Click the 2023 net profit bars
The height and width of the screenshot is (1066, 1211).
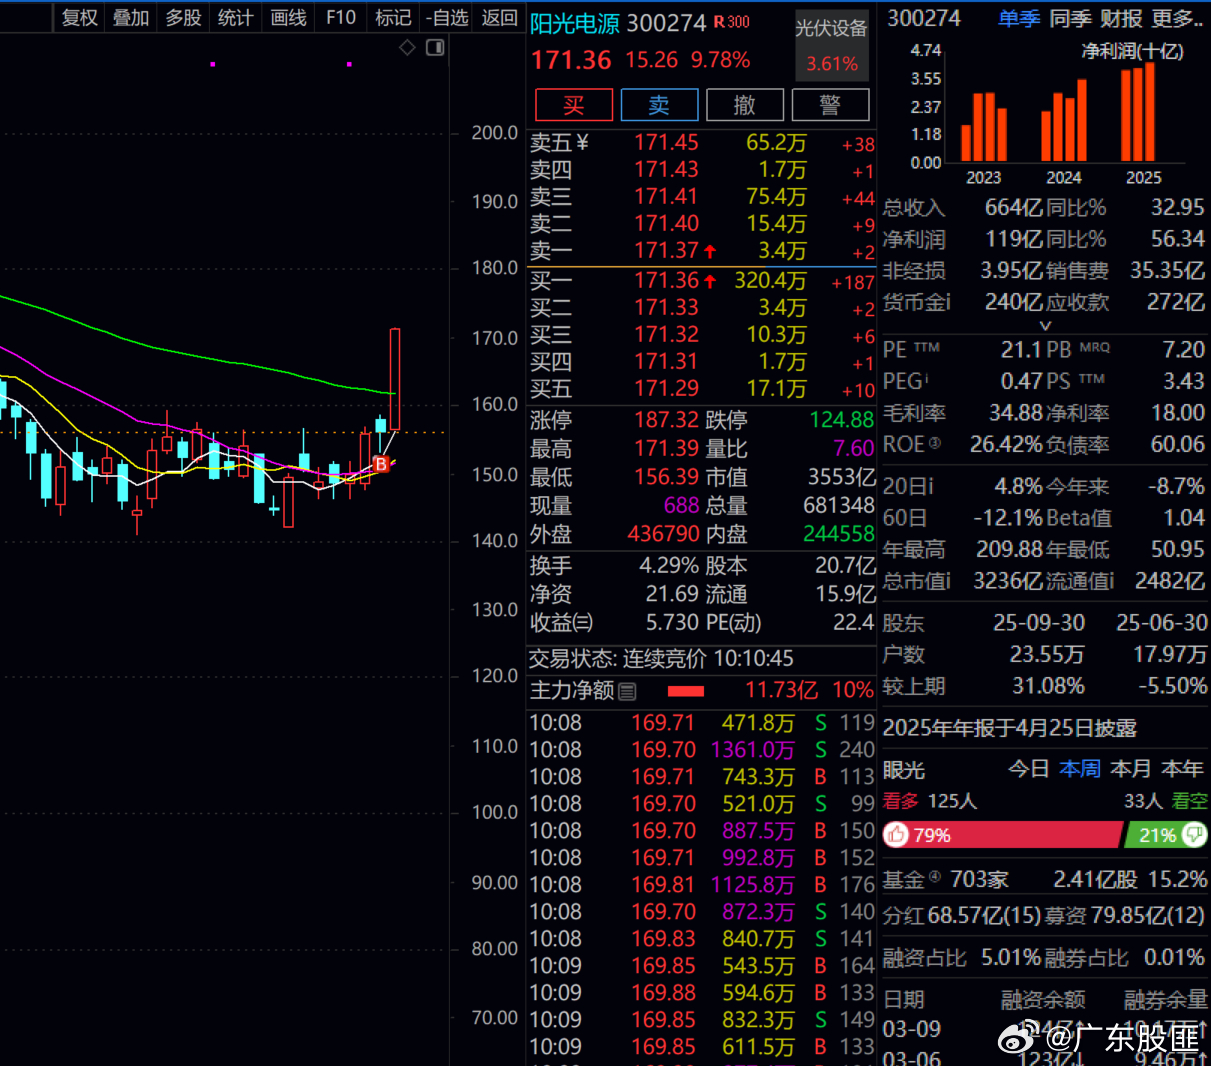tap(984, 127)
